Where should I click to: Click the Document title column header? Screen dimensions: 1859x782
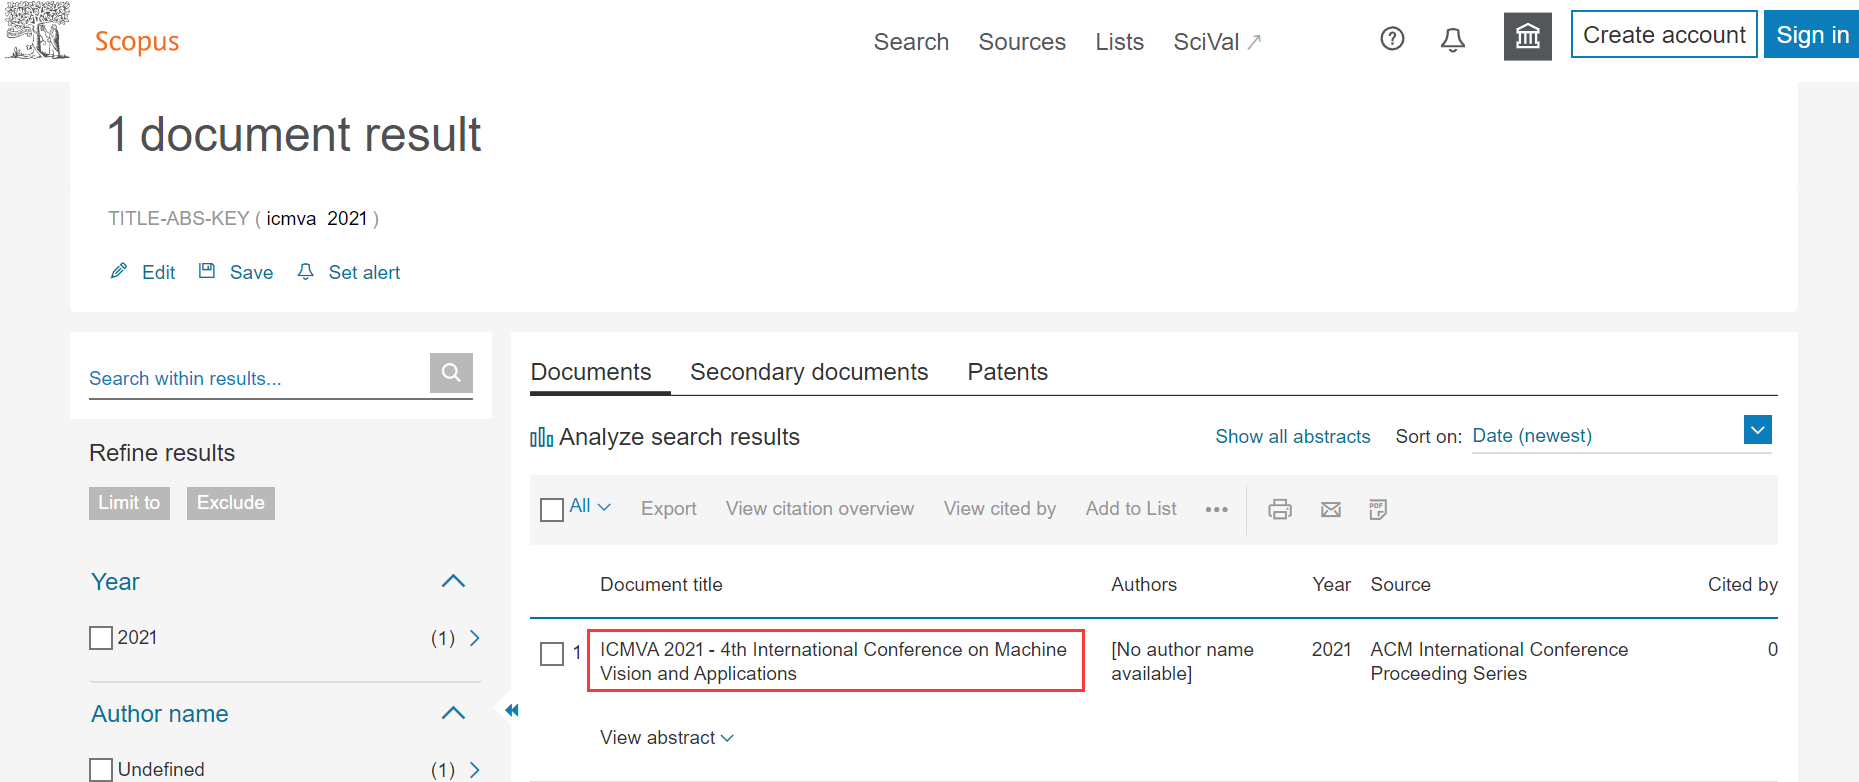661,585
